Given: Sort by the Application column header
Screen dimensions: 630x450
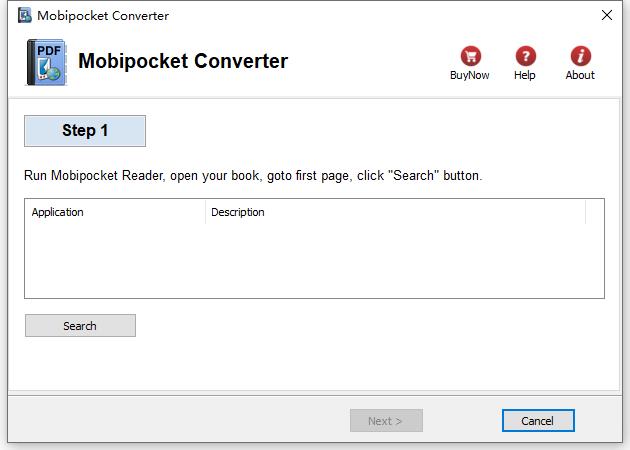Looking at the screenshot, I should click(115, 212).
